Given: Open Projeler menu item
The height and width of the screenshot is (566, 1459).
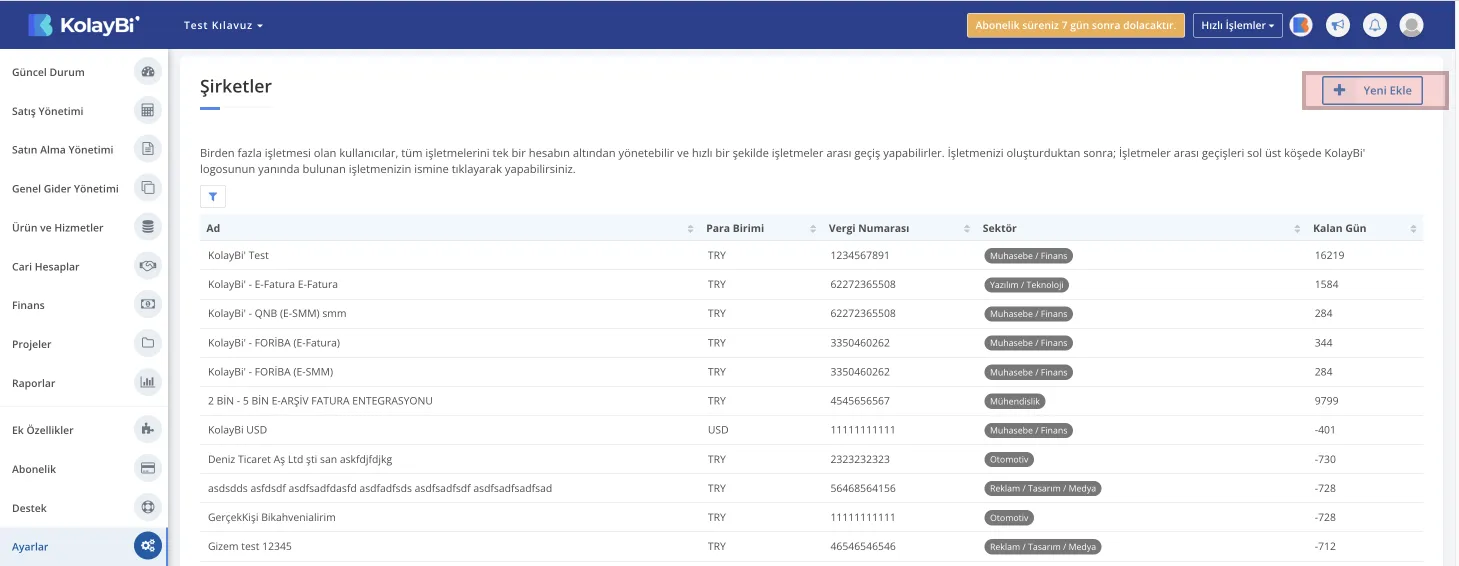Looking at the screenshot, I should pyautogui.click(x=84, y=344).
